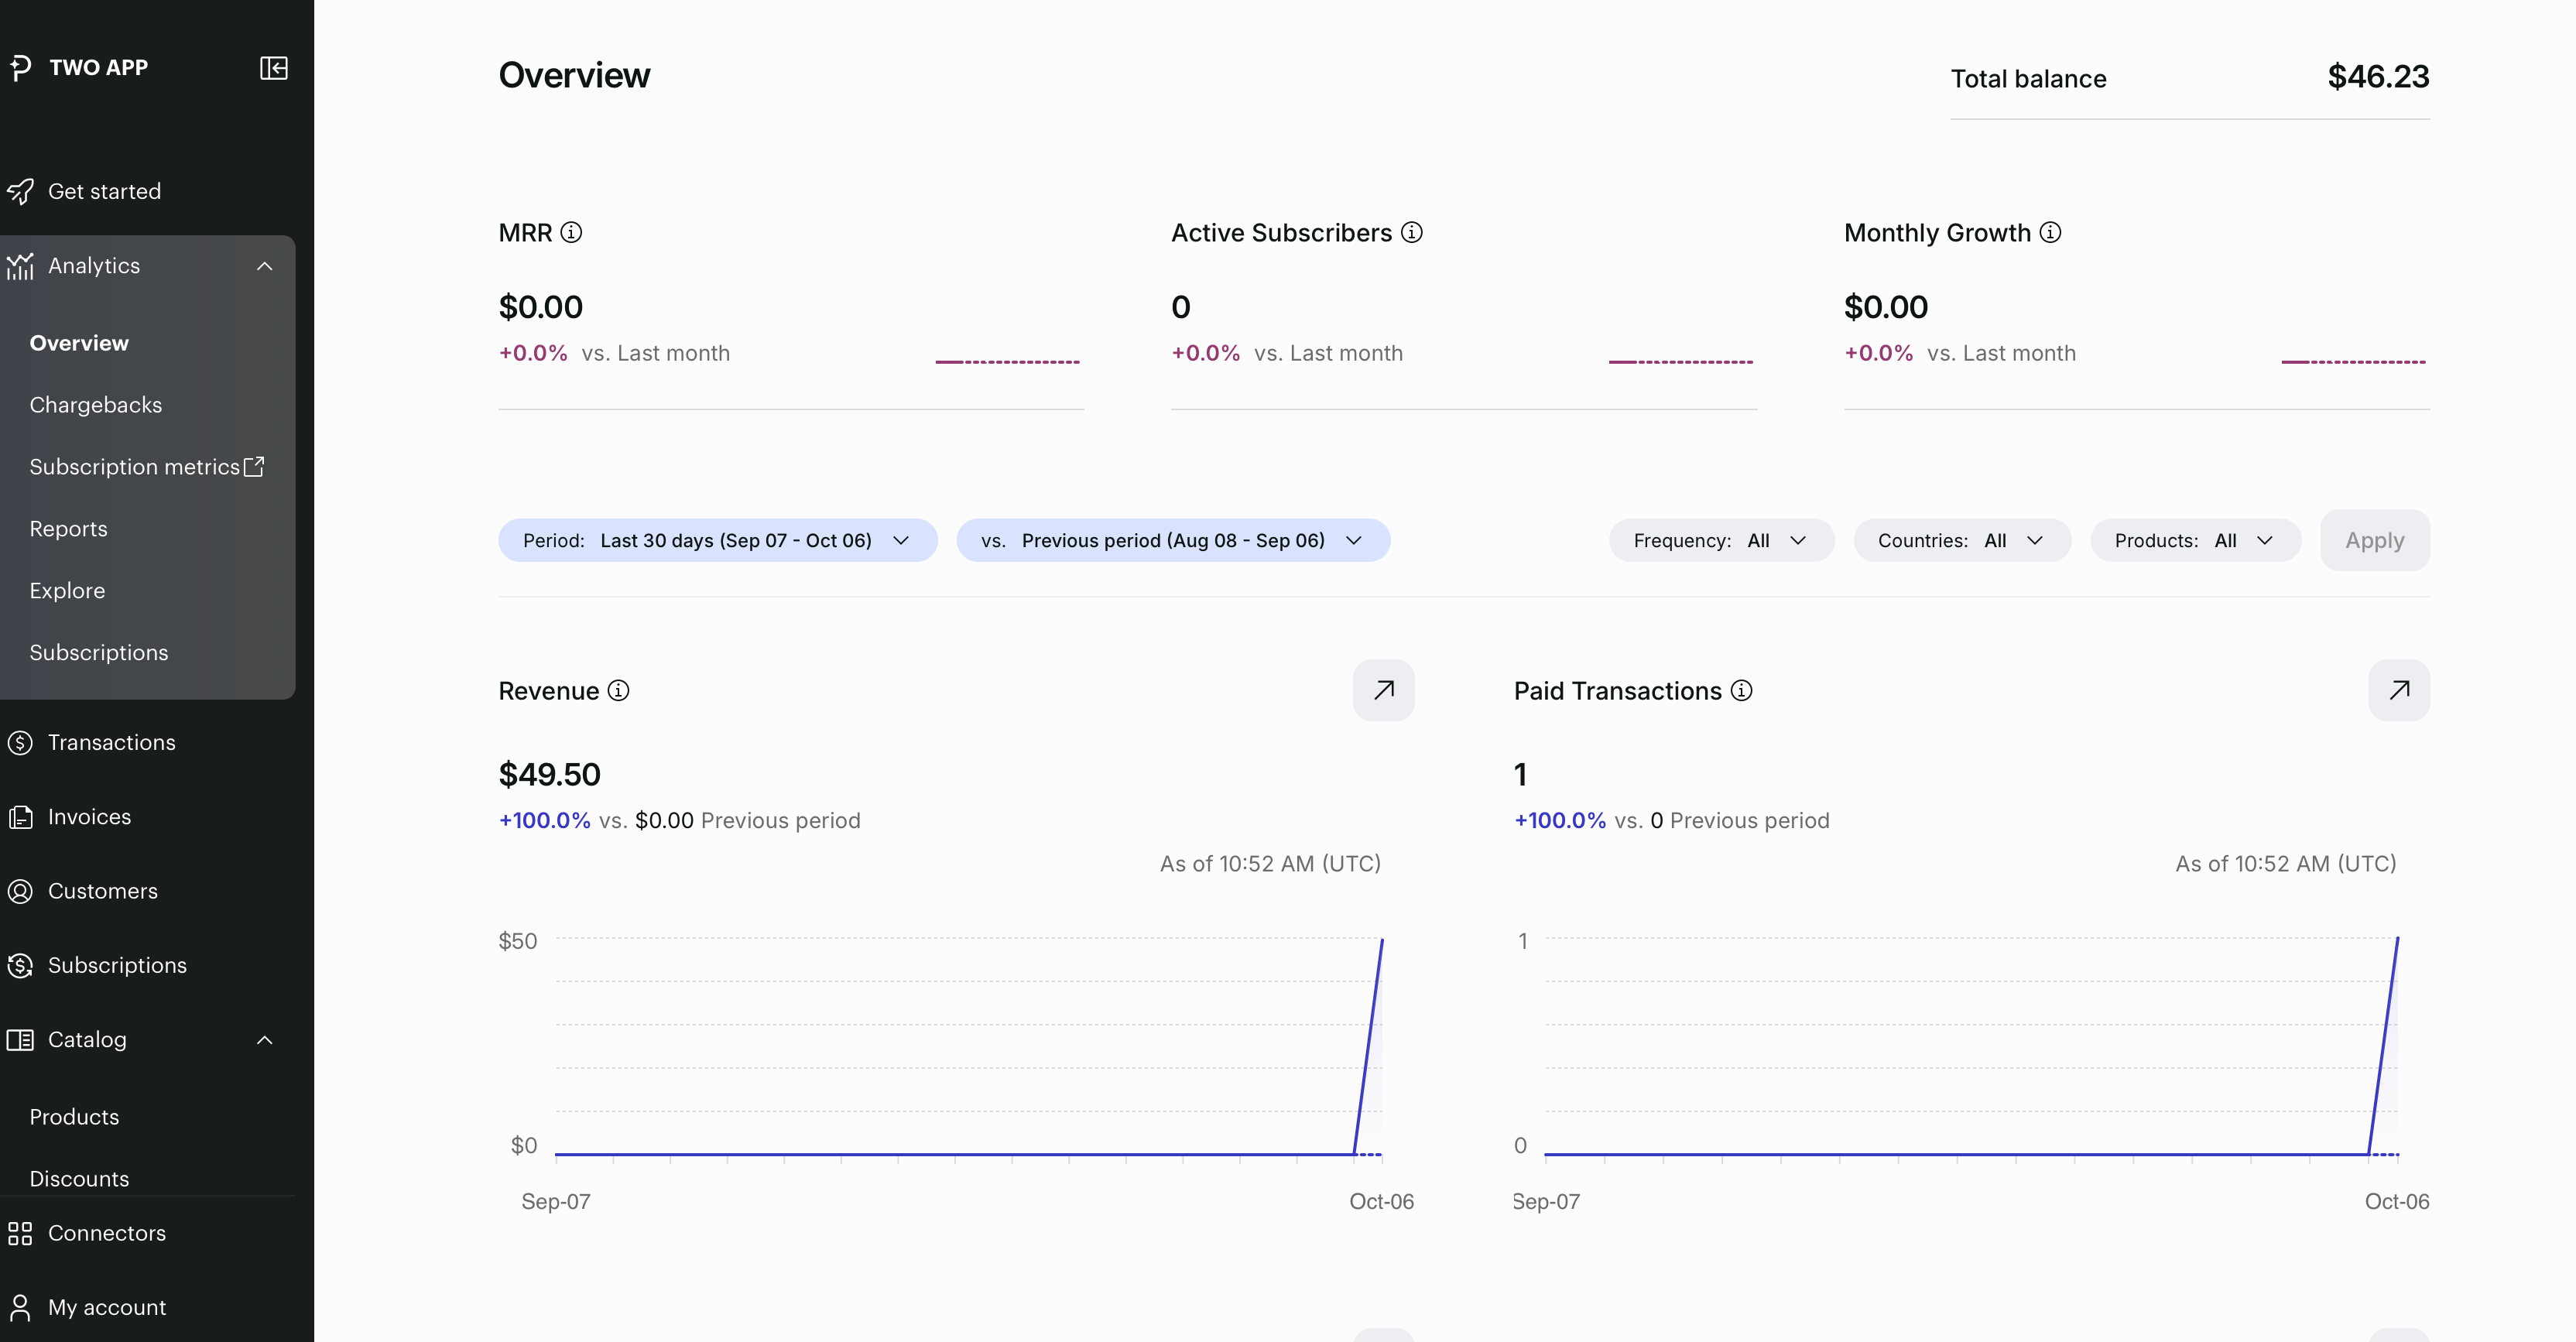Open the vs. Previous period dropdown
This screenshot has height=1342, width=2576.
pos(1173,540)
